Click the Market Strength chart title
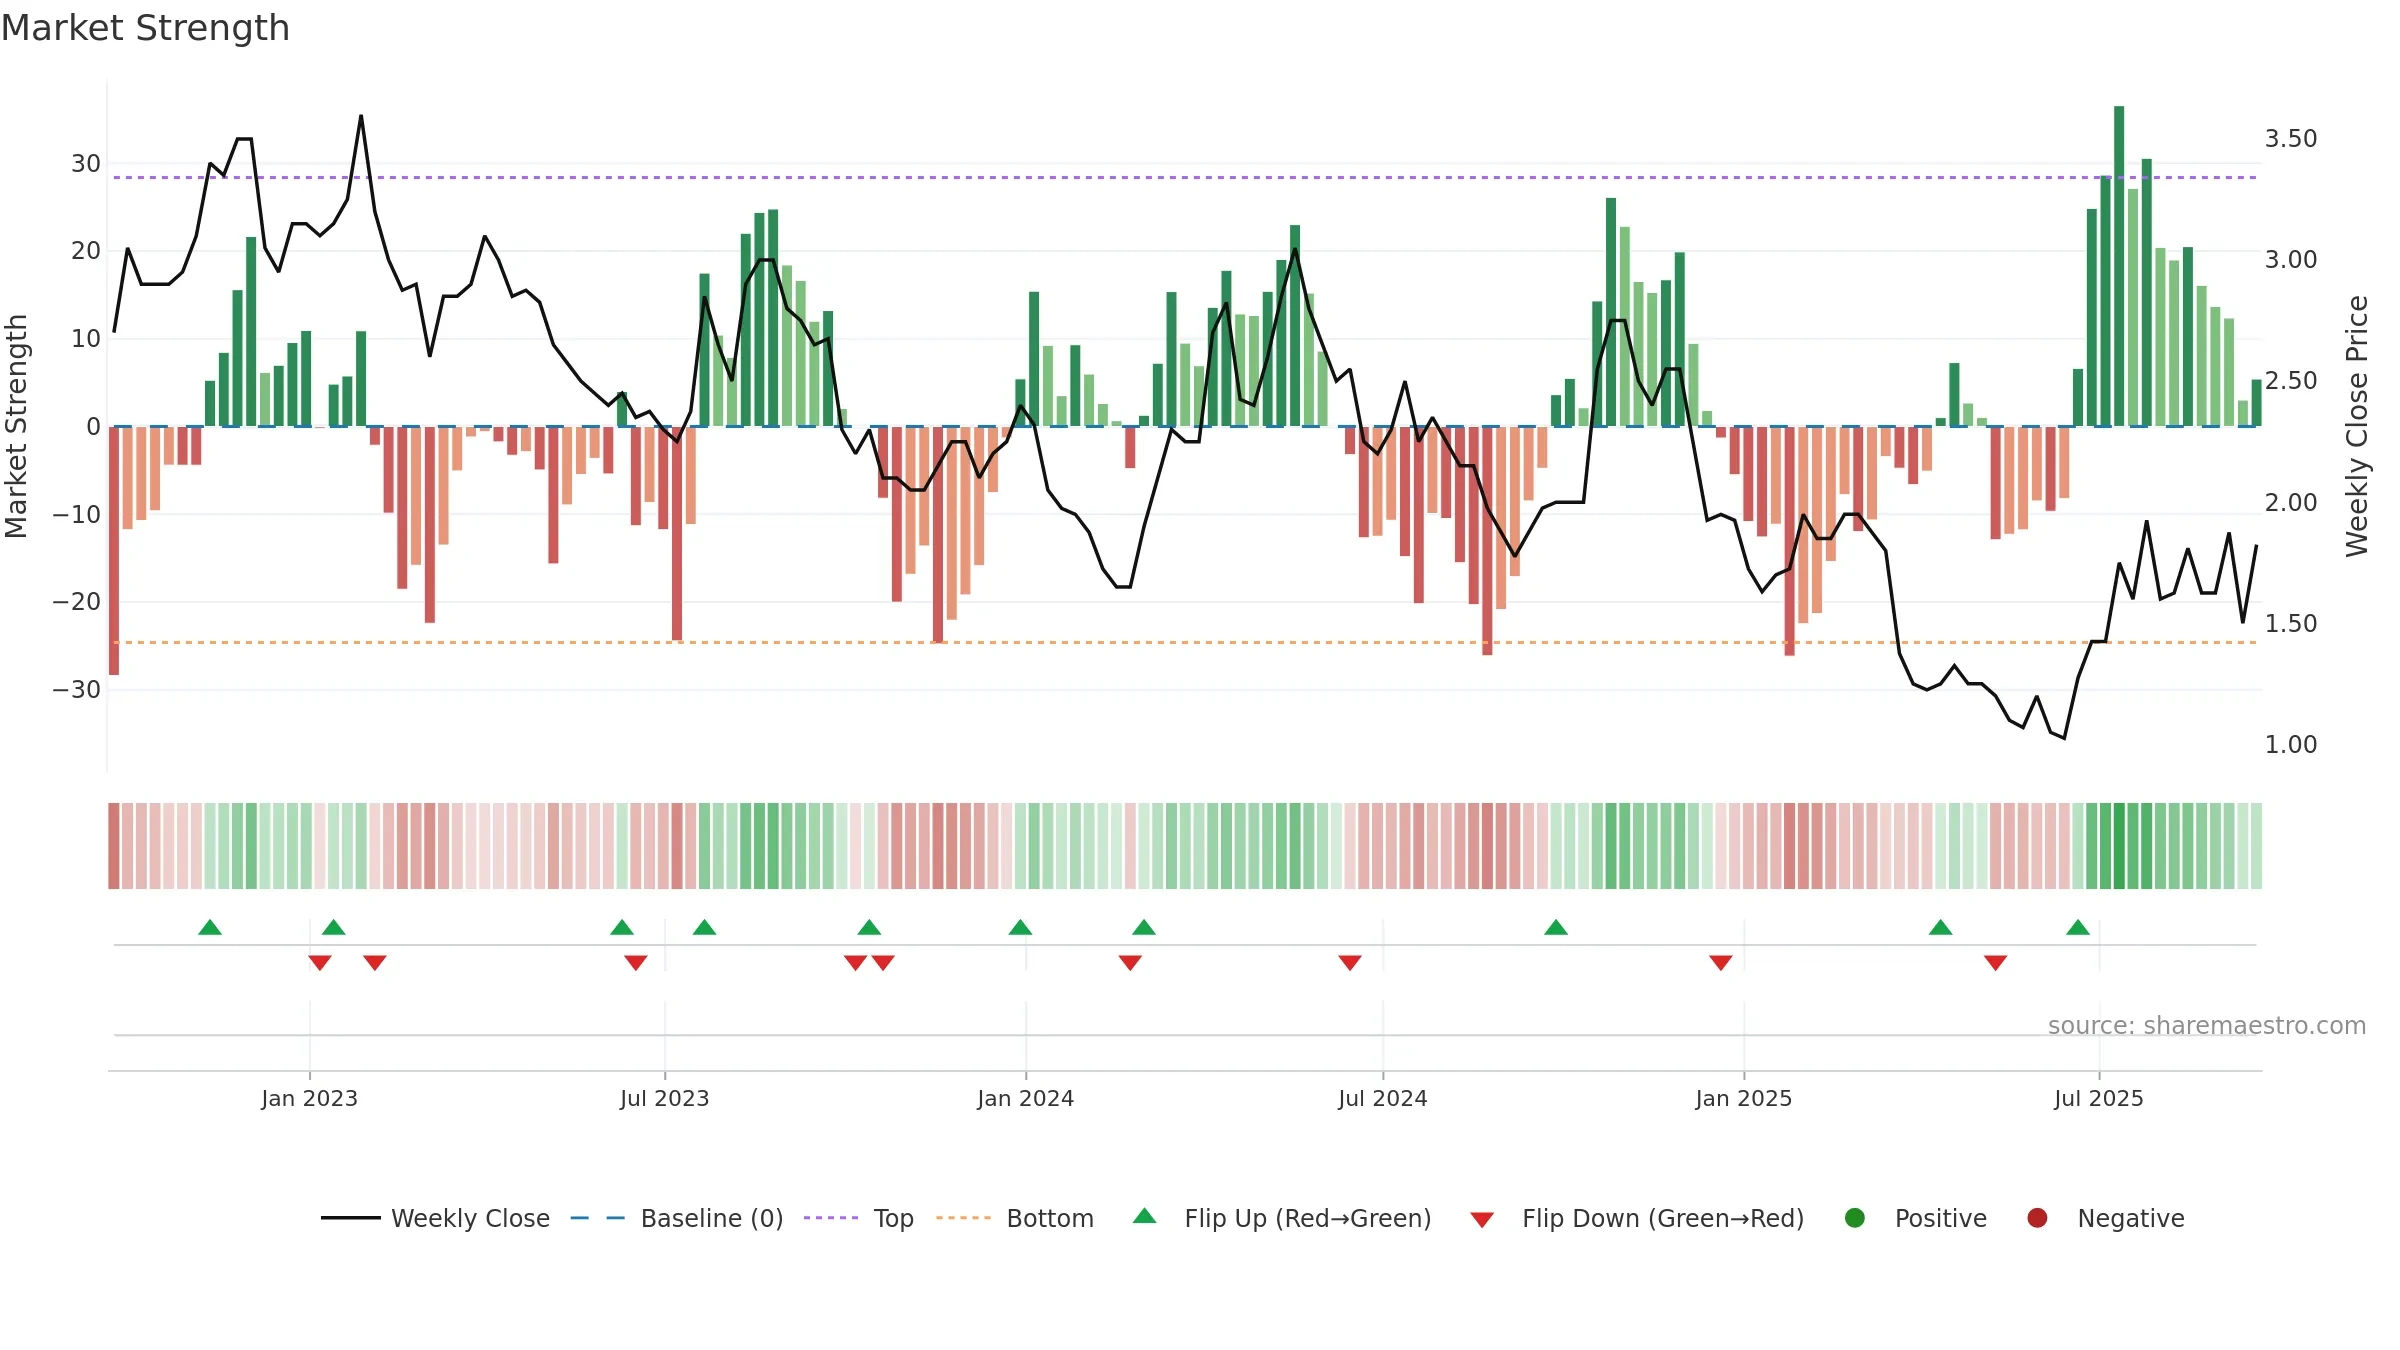The image size is (2400, 1350). tap(146, 28)
